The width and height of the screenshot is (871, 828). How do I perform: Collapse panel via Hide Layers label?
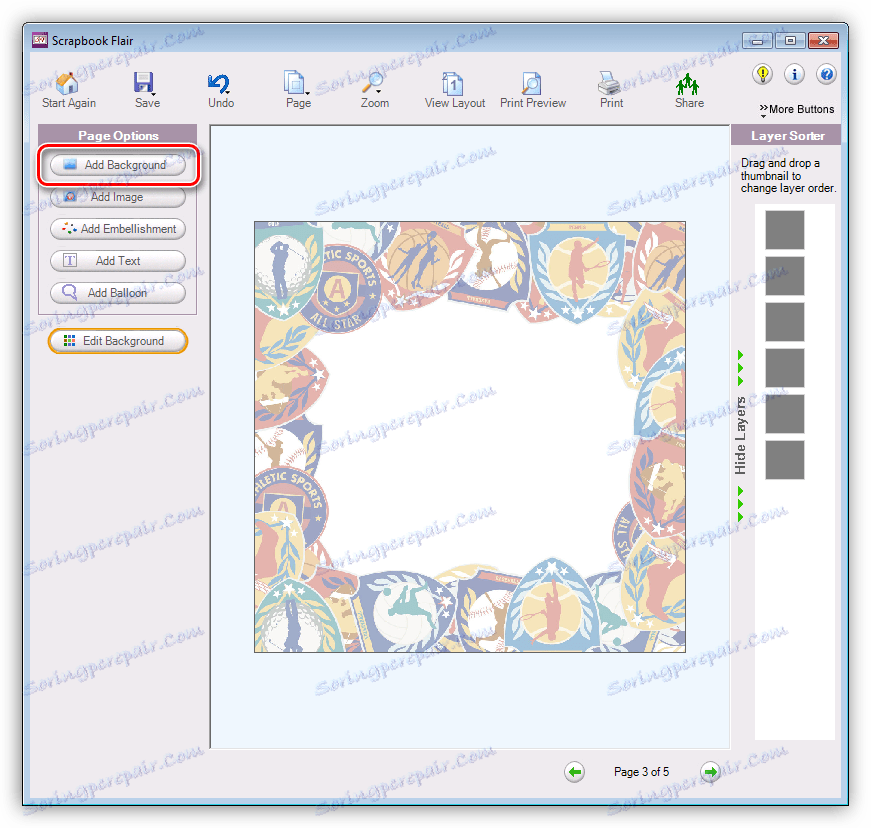tap(740, 436)
